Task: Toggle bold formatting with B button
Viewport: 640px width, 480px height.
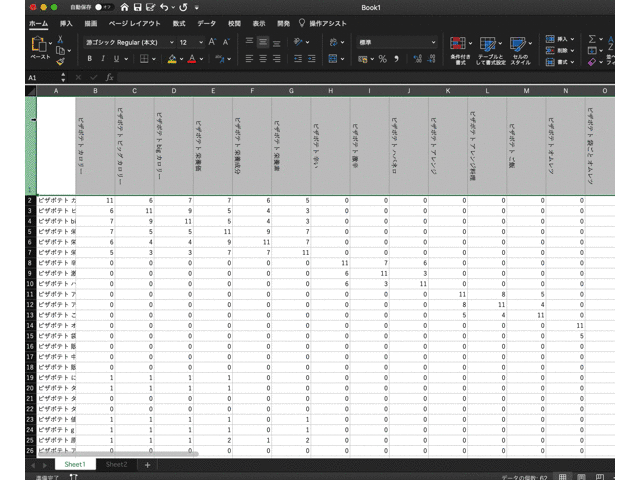Action: coord(89,59)
